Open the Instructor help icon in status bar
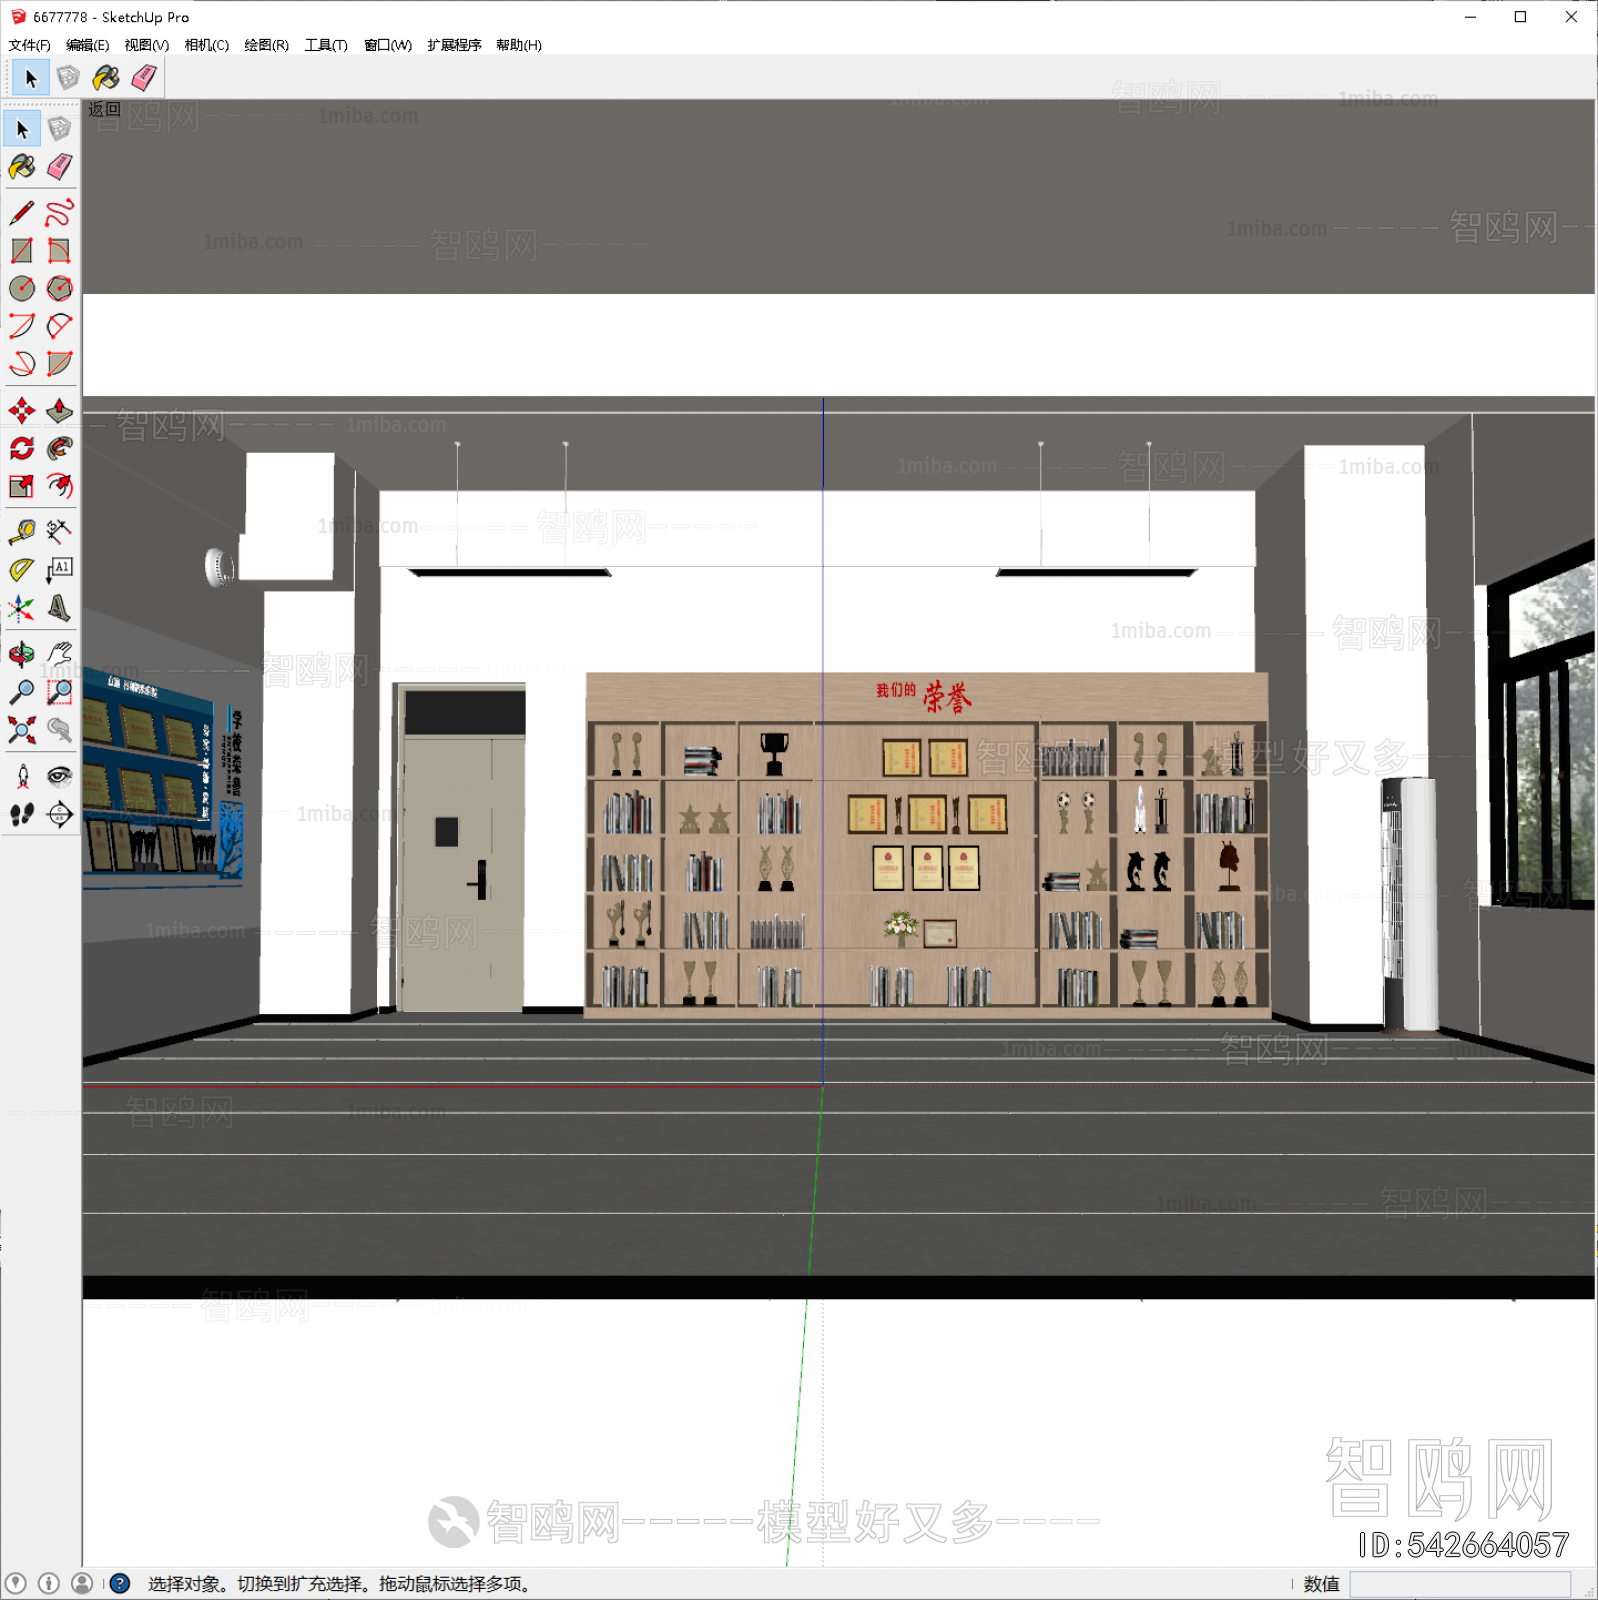The height and width of the screenshot is (1600, 1598). (x=120, y=1583)
